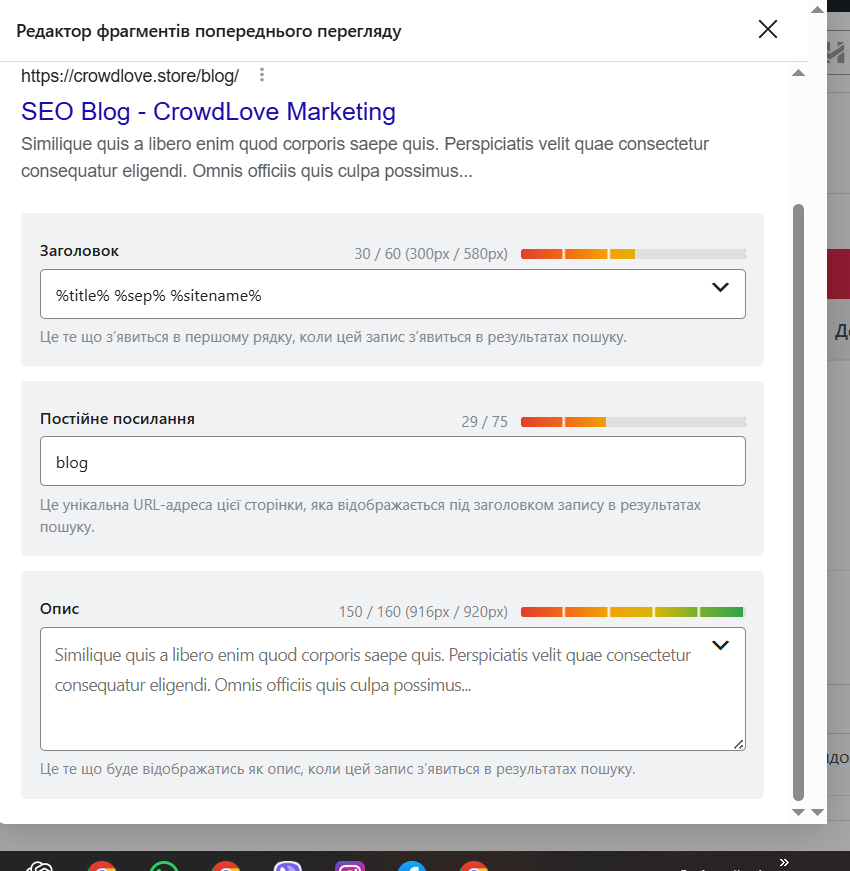Screen dimensions: 850x871
Task: Focus the Опис description textarea
Action: tap(393, 689)
